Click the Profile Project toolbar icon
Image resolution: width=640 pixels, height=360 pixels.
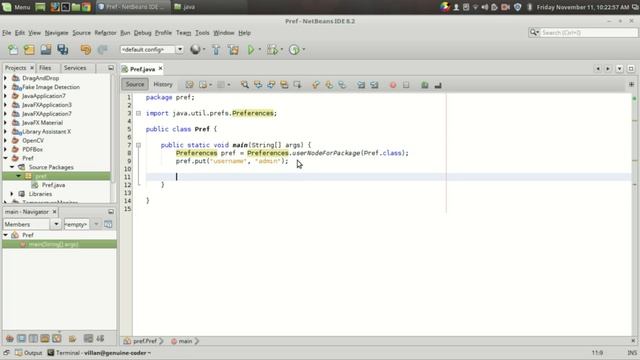(x=294, y=50)
